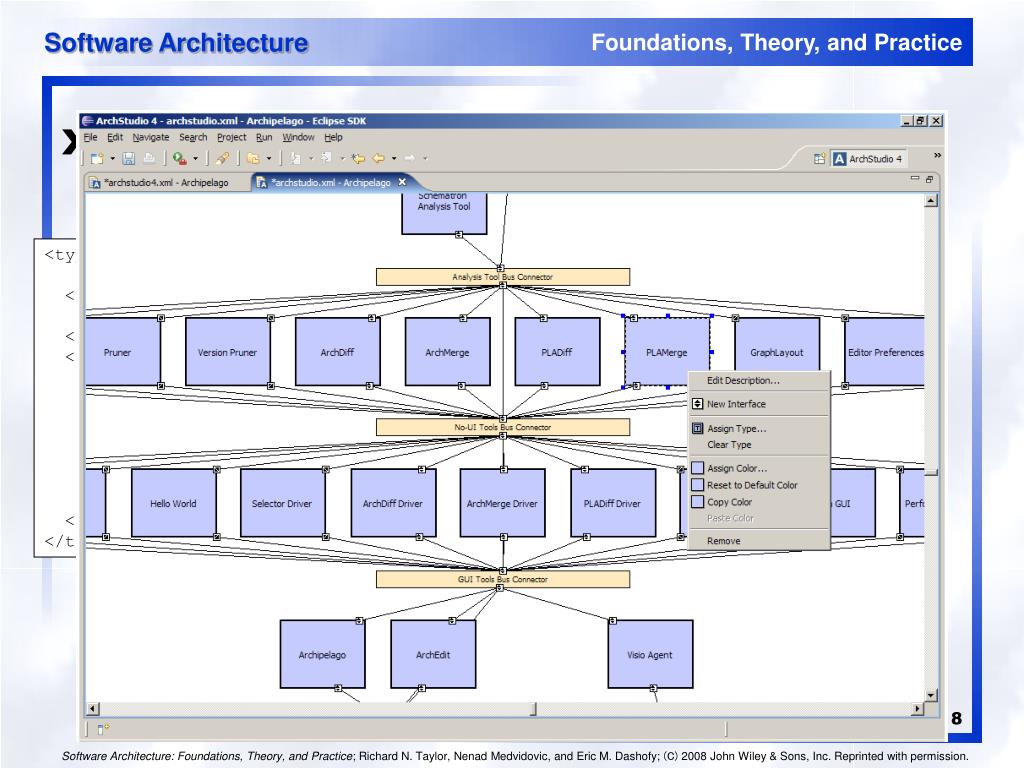Choose Assign Type from context menu
Screen dimensions: 1024x768
tap(760, 428)
